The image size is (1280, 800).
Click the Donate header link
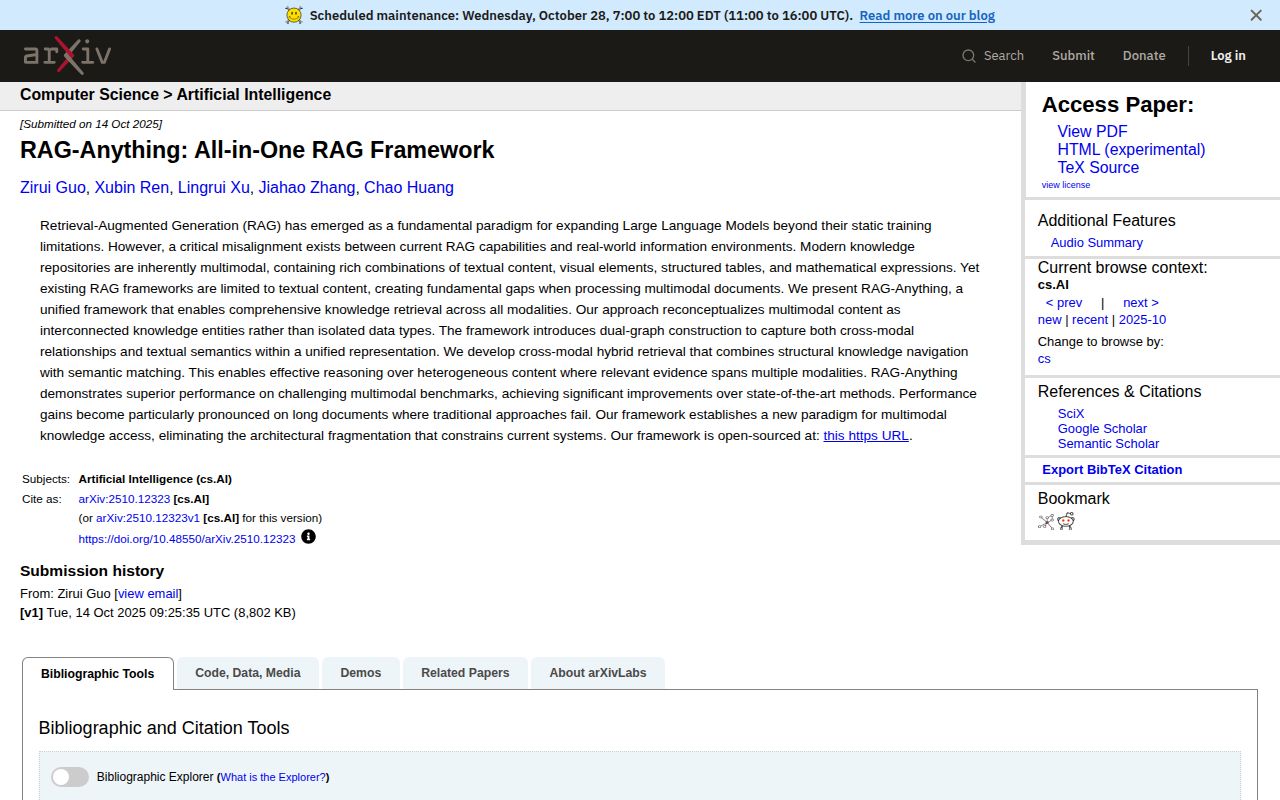1144,56
